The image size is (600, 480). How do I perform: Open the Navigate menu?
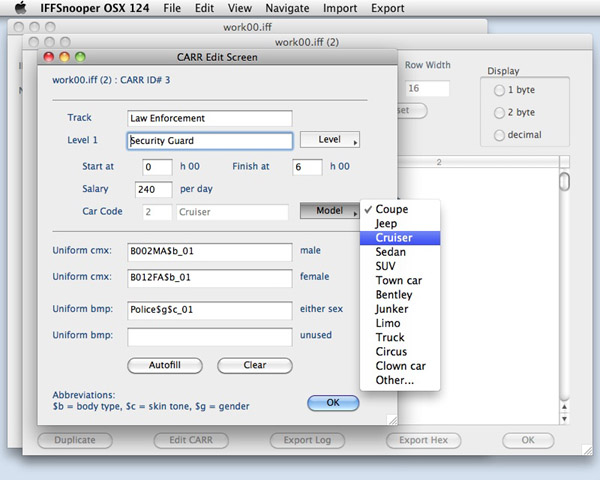287,8
